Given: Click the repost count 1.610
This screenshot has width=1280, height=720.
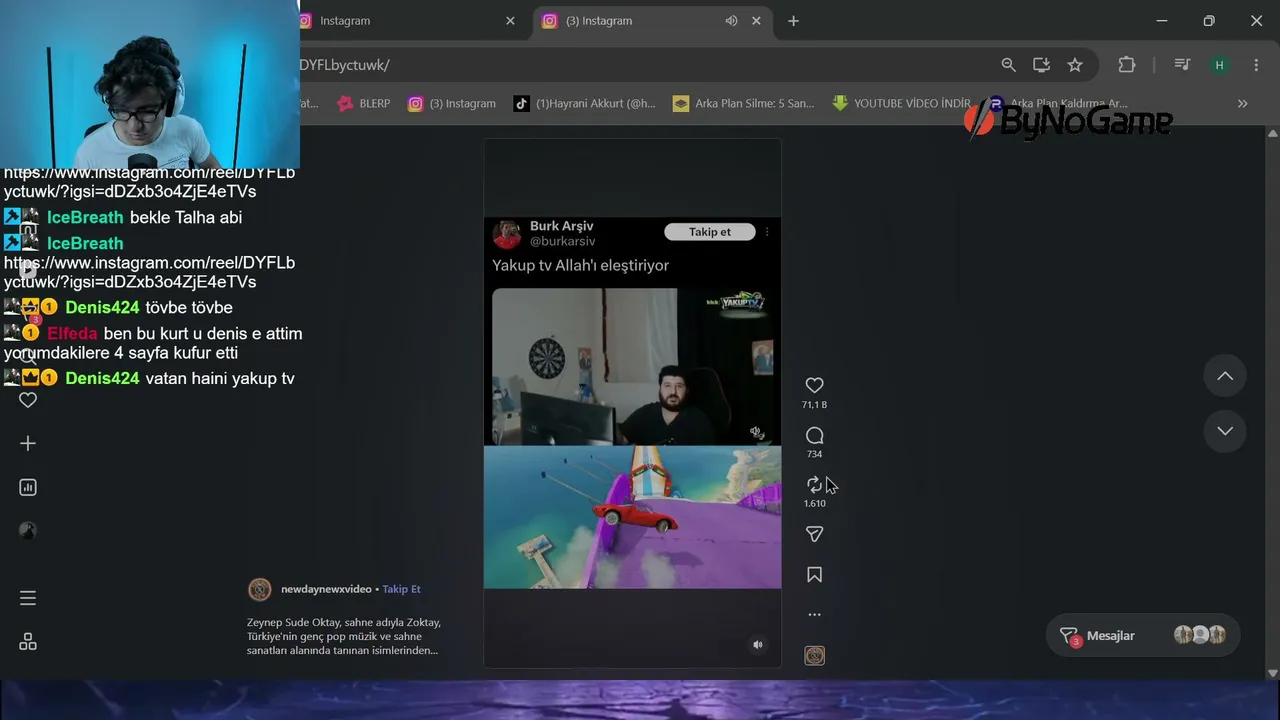Looking at the screenshot, I should pyautogui.click(x=814, y=504).
